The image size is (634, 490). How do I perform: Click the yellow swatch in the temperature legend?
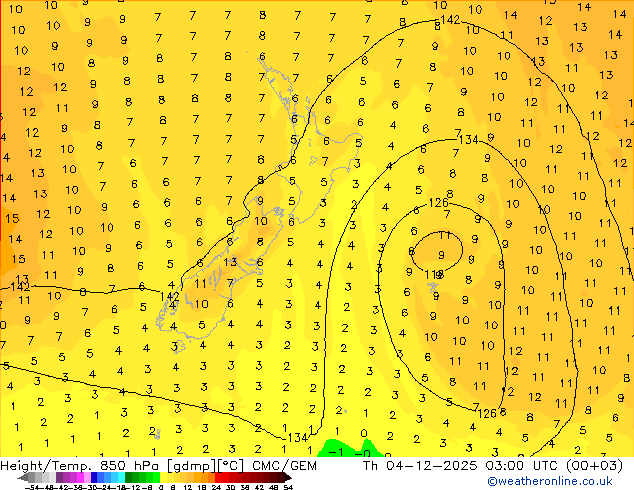pos(164,478)
